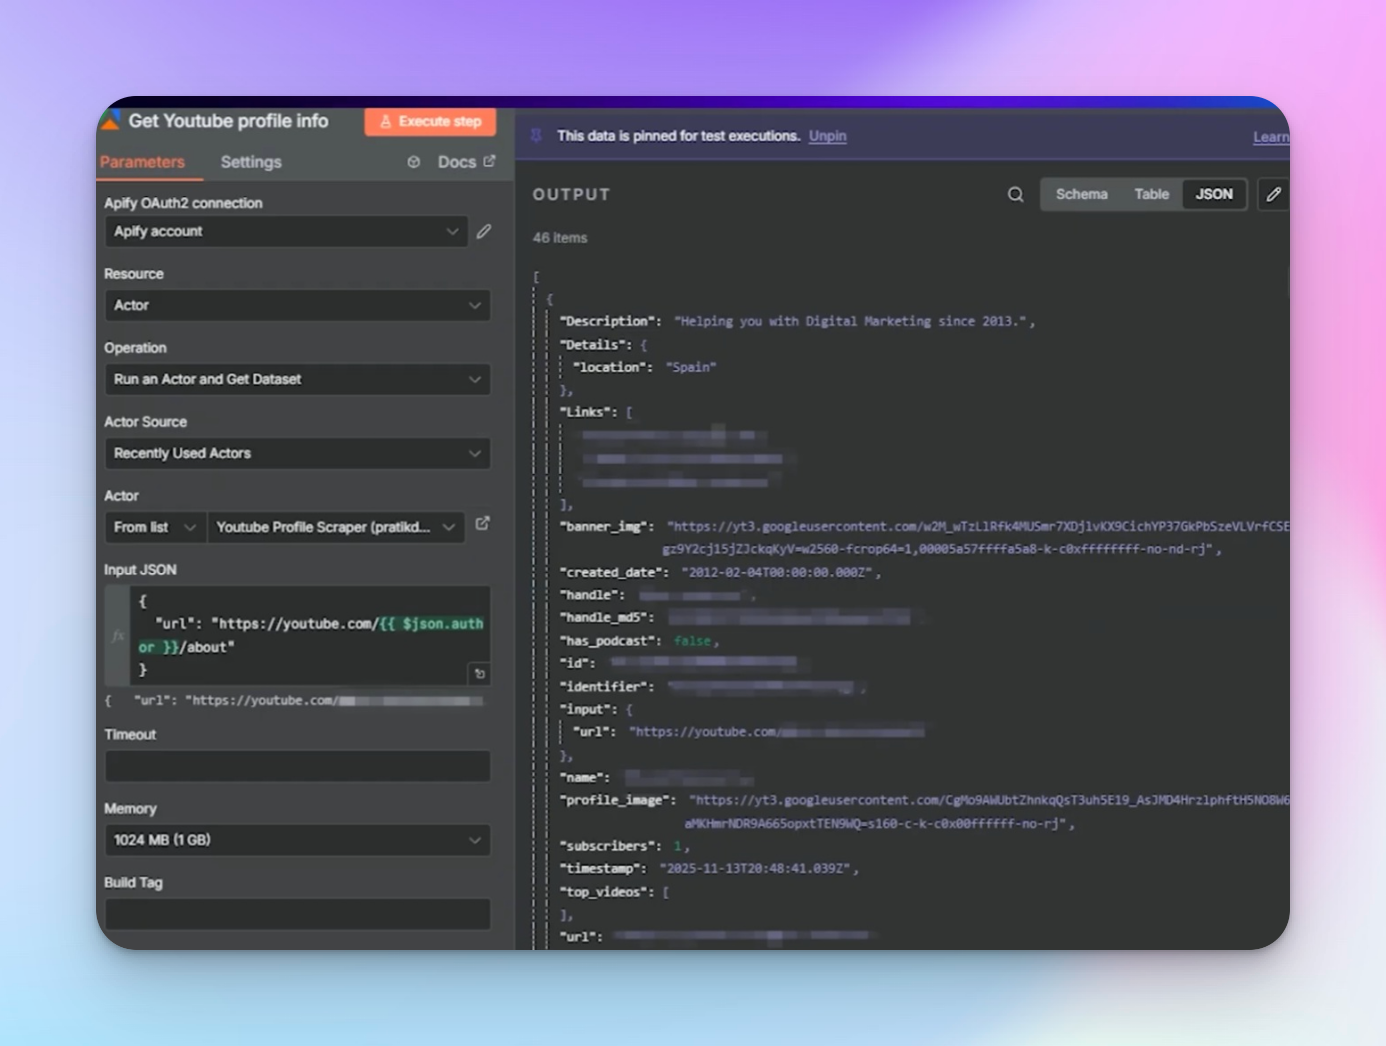This screenshot has height=1046, width=1386.
Task: Open the Apify account credential dropdown
Action: point(286,231)
